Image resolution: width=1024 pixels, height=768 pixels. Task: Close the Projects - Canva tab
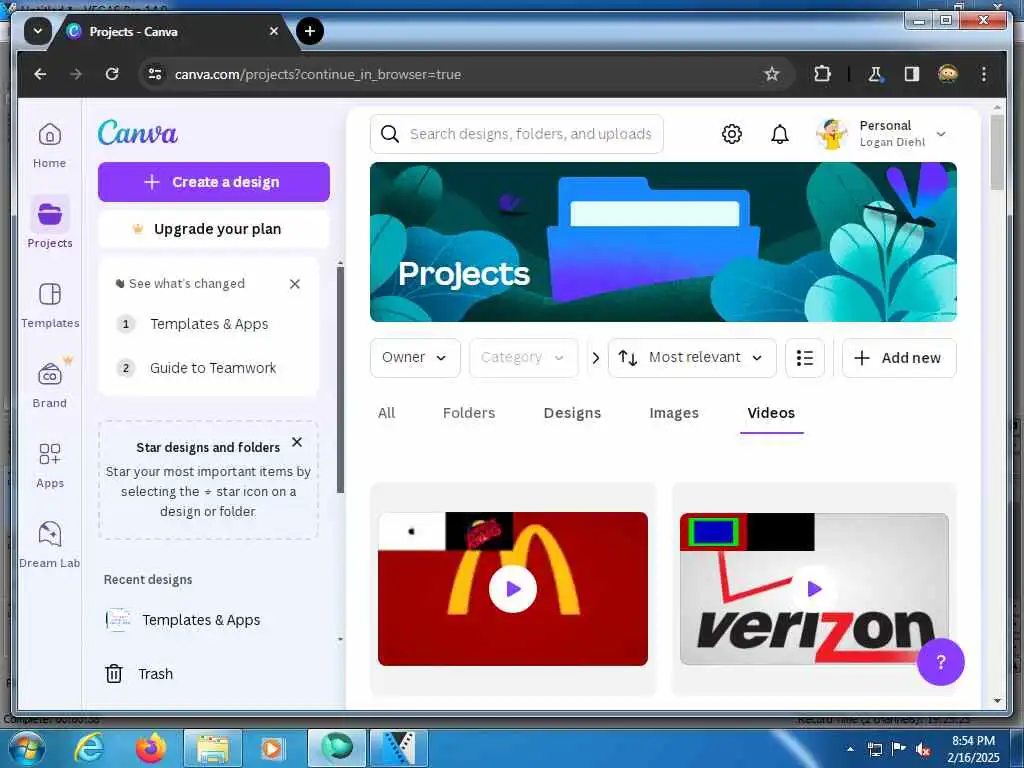pyautogui.click(x=274, y=31)
